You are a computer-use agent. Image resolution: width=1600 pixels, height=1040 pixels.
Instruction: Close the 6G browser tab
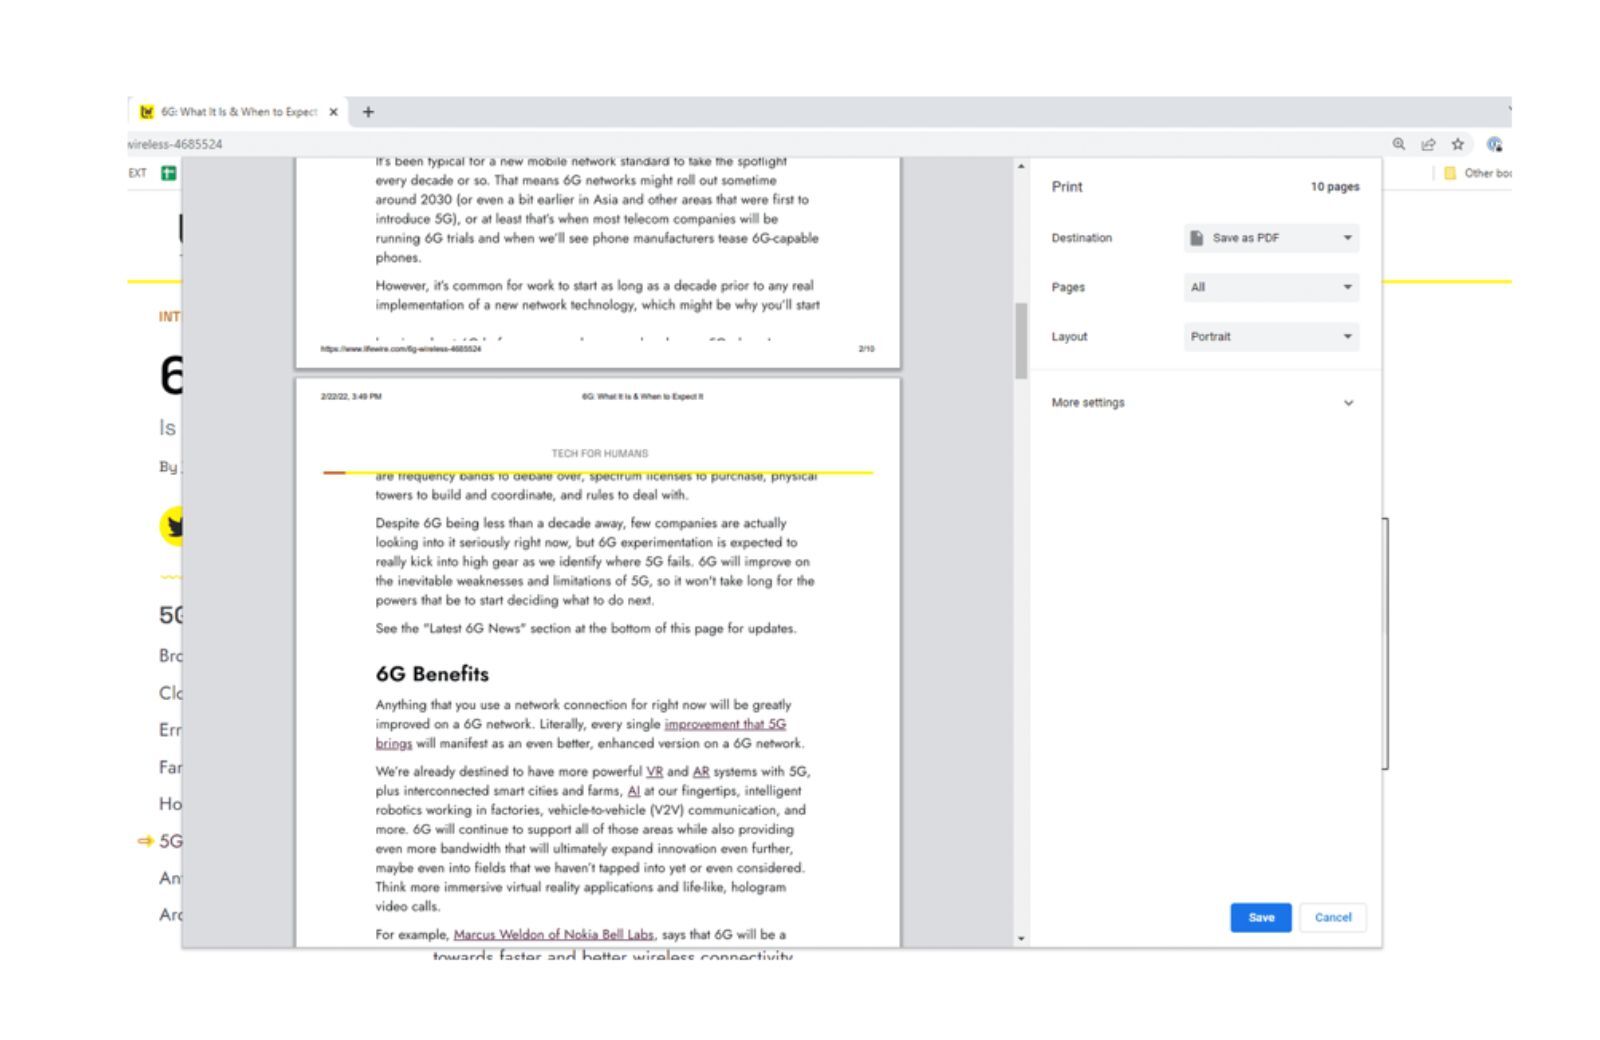[x=333, y=112]
